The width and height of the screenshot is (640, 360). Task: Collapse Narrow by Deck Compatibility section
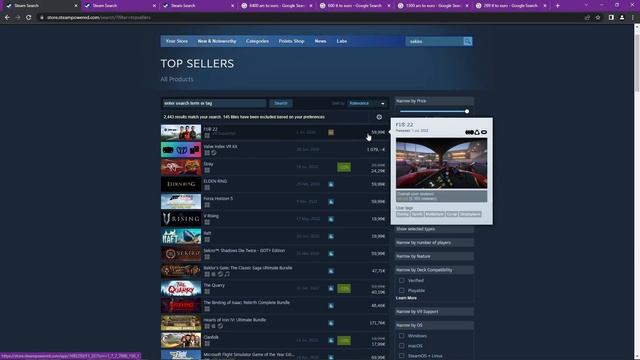coord(434,270)
